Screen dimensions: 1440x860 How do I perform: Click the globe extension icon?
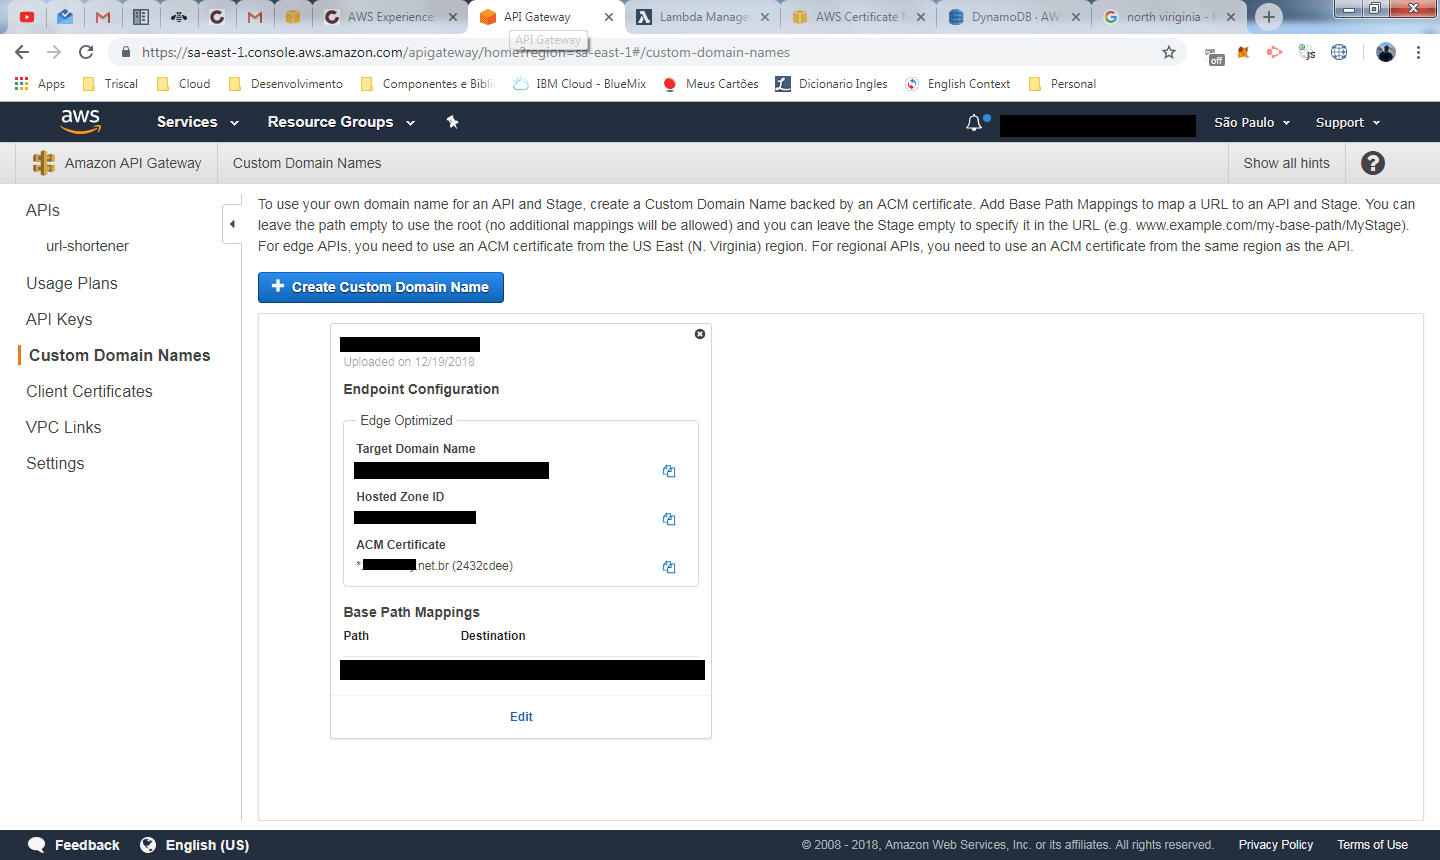[1339, 52]
